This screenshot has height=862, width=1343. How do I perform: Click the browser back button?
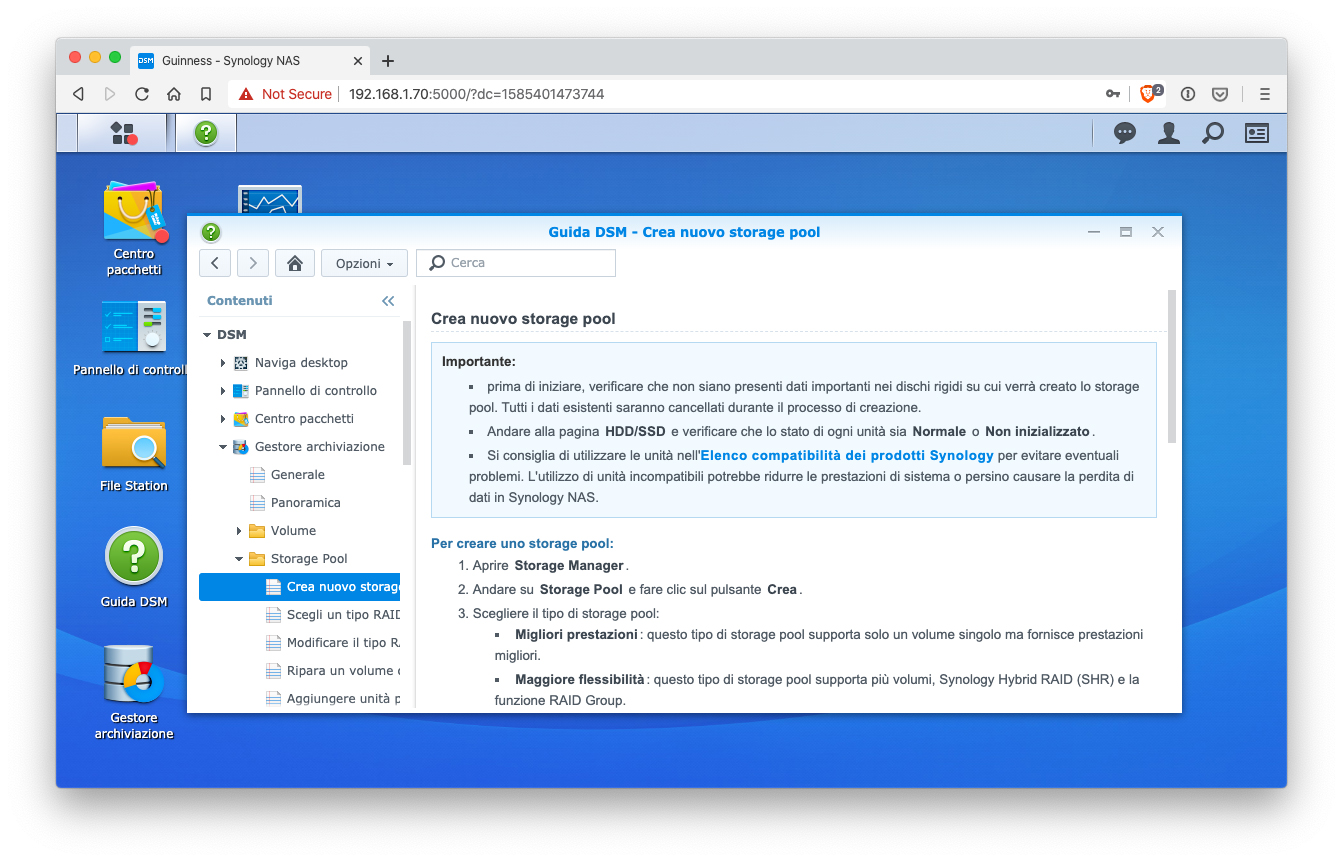click(x=78, y=94)
